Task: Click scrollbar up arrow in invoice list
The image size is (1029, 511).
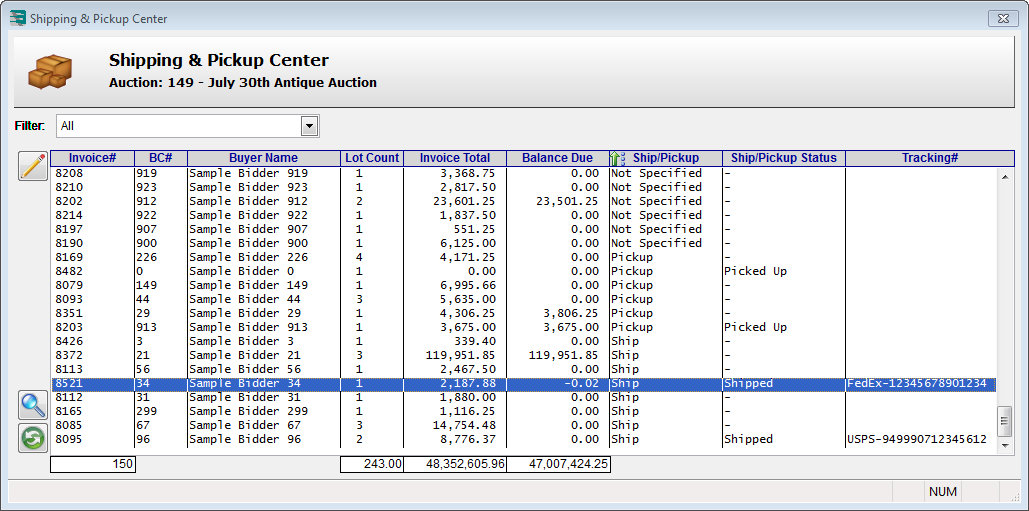Action: coord(1006,173)
